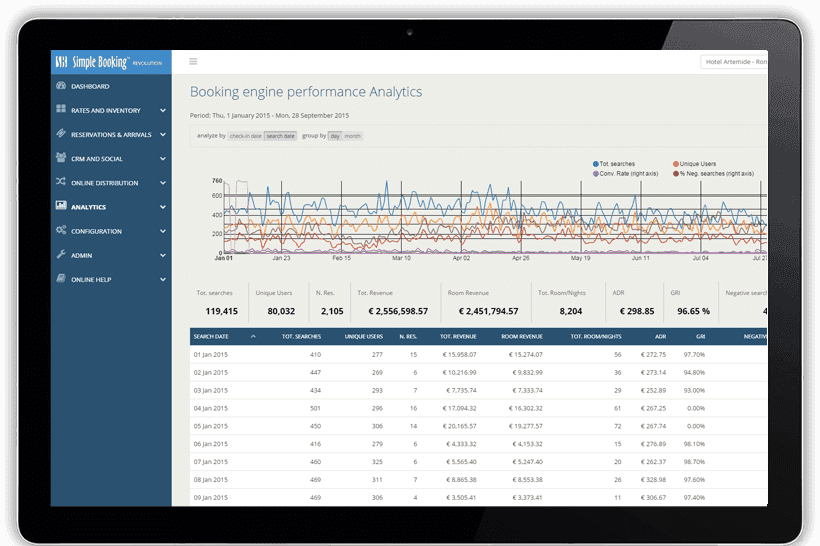Click the Booking engine performance Analytics heading

[x=306, y=92]
